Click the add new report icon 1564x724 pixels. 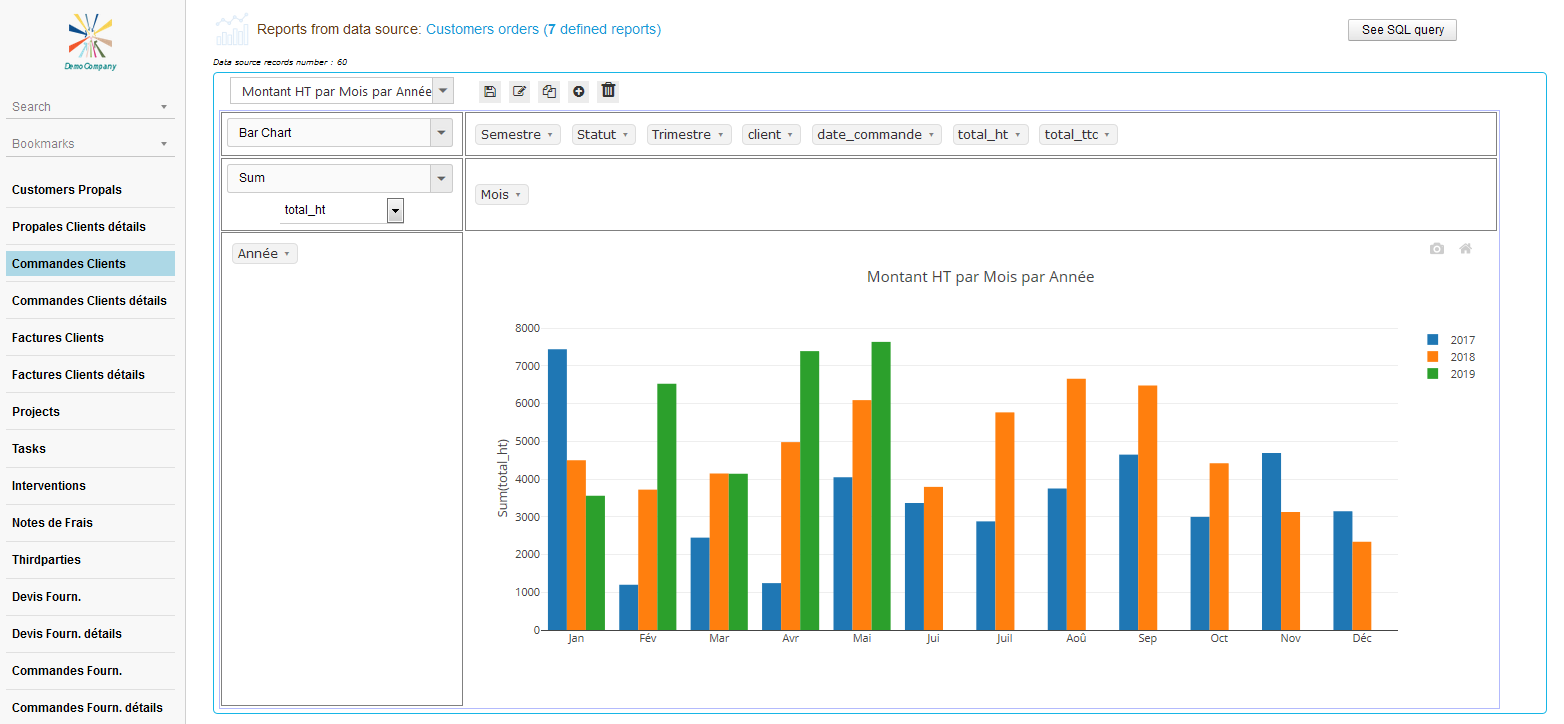tap(578, 91)
